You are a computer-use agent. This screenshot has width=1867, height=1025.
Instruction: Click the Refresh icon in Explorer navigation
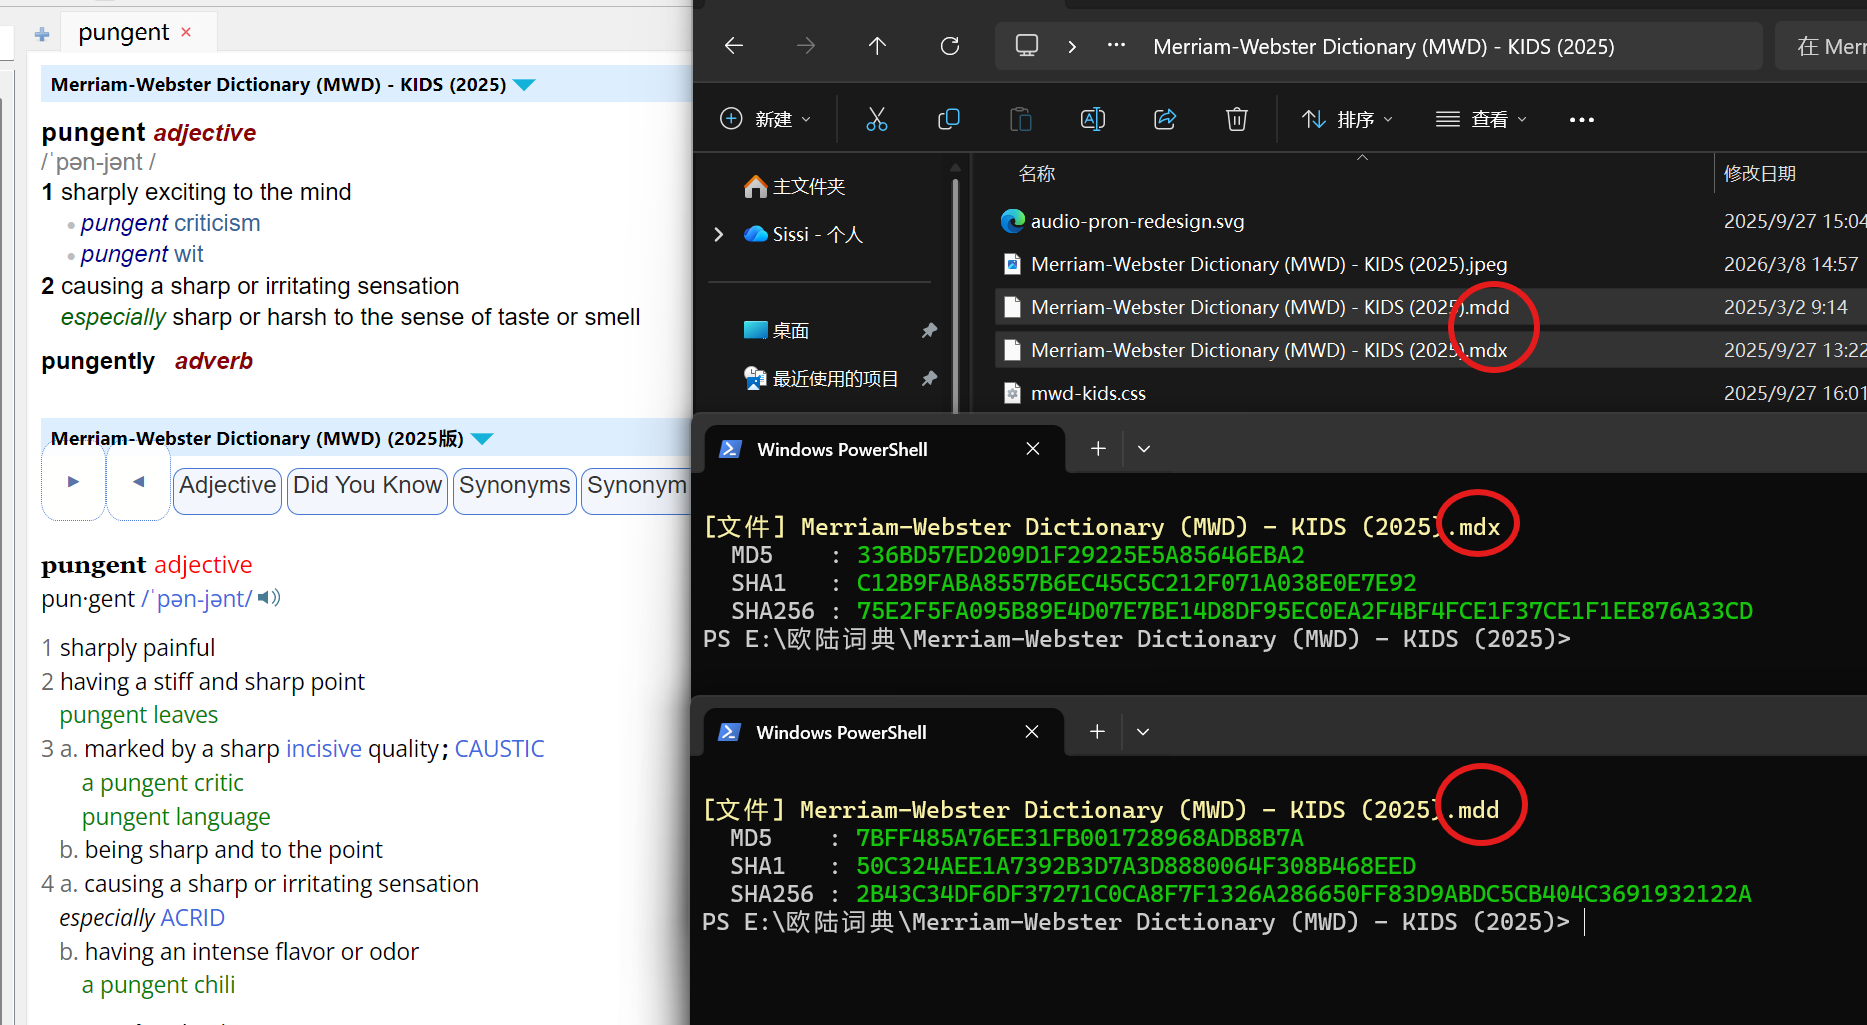click(x=950, y=46)
